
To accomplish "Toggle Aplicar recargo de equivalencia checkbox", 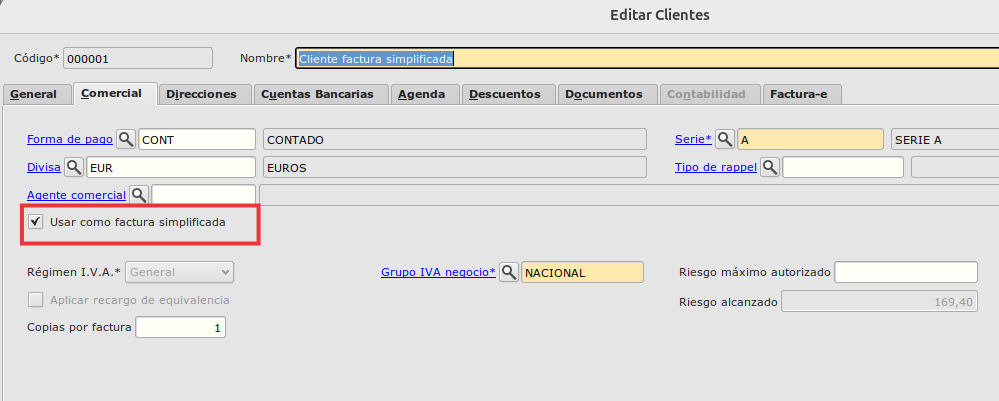I will coord(36,300).
